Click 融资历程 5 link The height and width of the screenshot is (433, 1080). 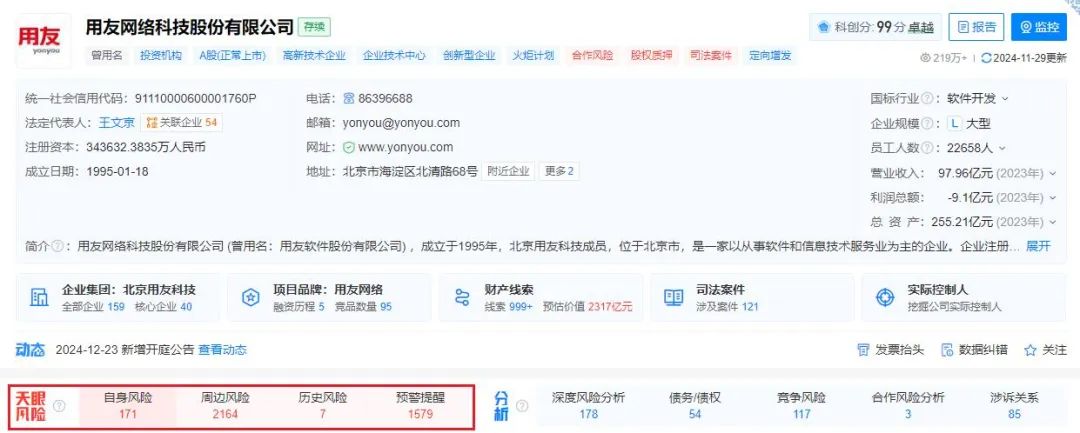[299, 306]
